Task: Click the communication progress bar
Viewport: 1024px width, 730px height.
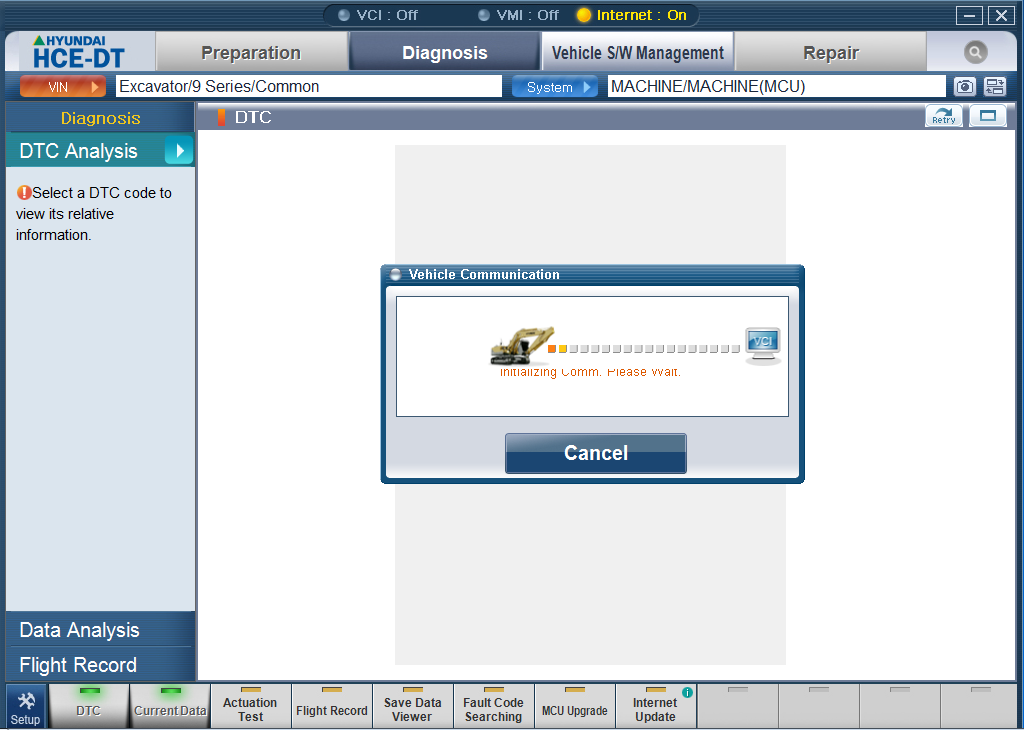Action: point(643,349)
